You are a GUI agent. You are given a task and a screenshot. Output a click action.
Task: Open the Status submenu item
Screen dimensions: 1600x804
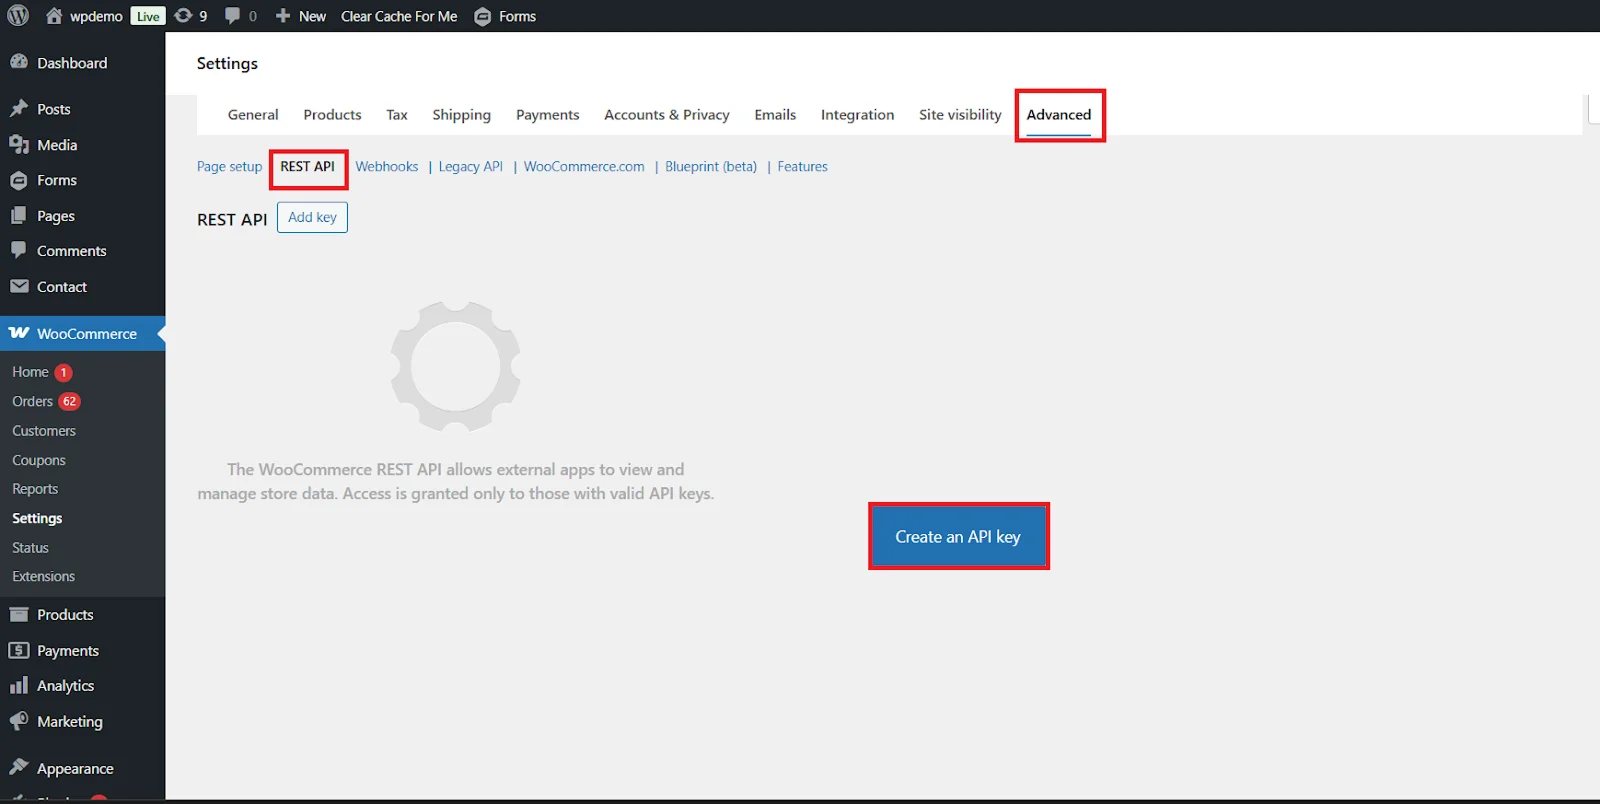click(x=30, y=548)
